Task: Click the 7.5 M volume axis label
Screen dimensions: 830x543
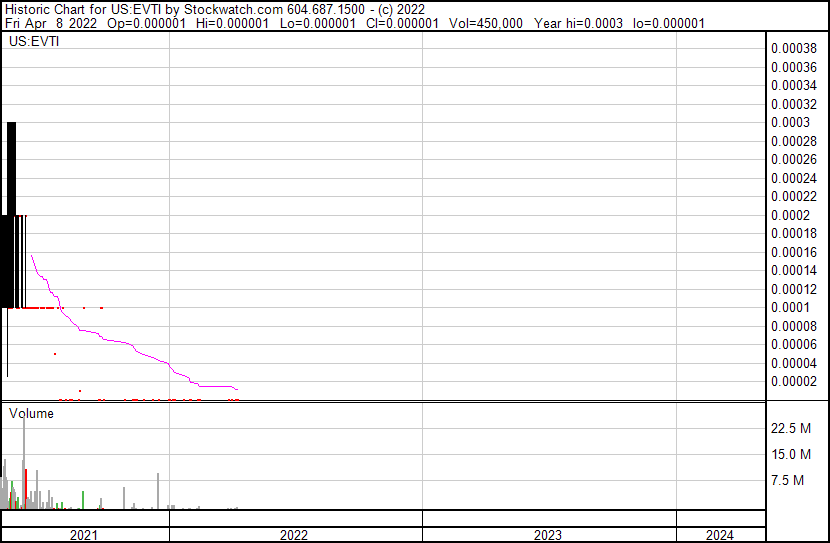Action: click(788, 480)
